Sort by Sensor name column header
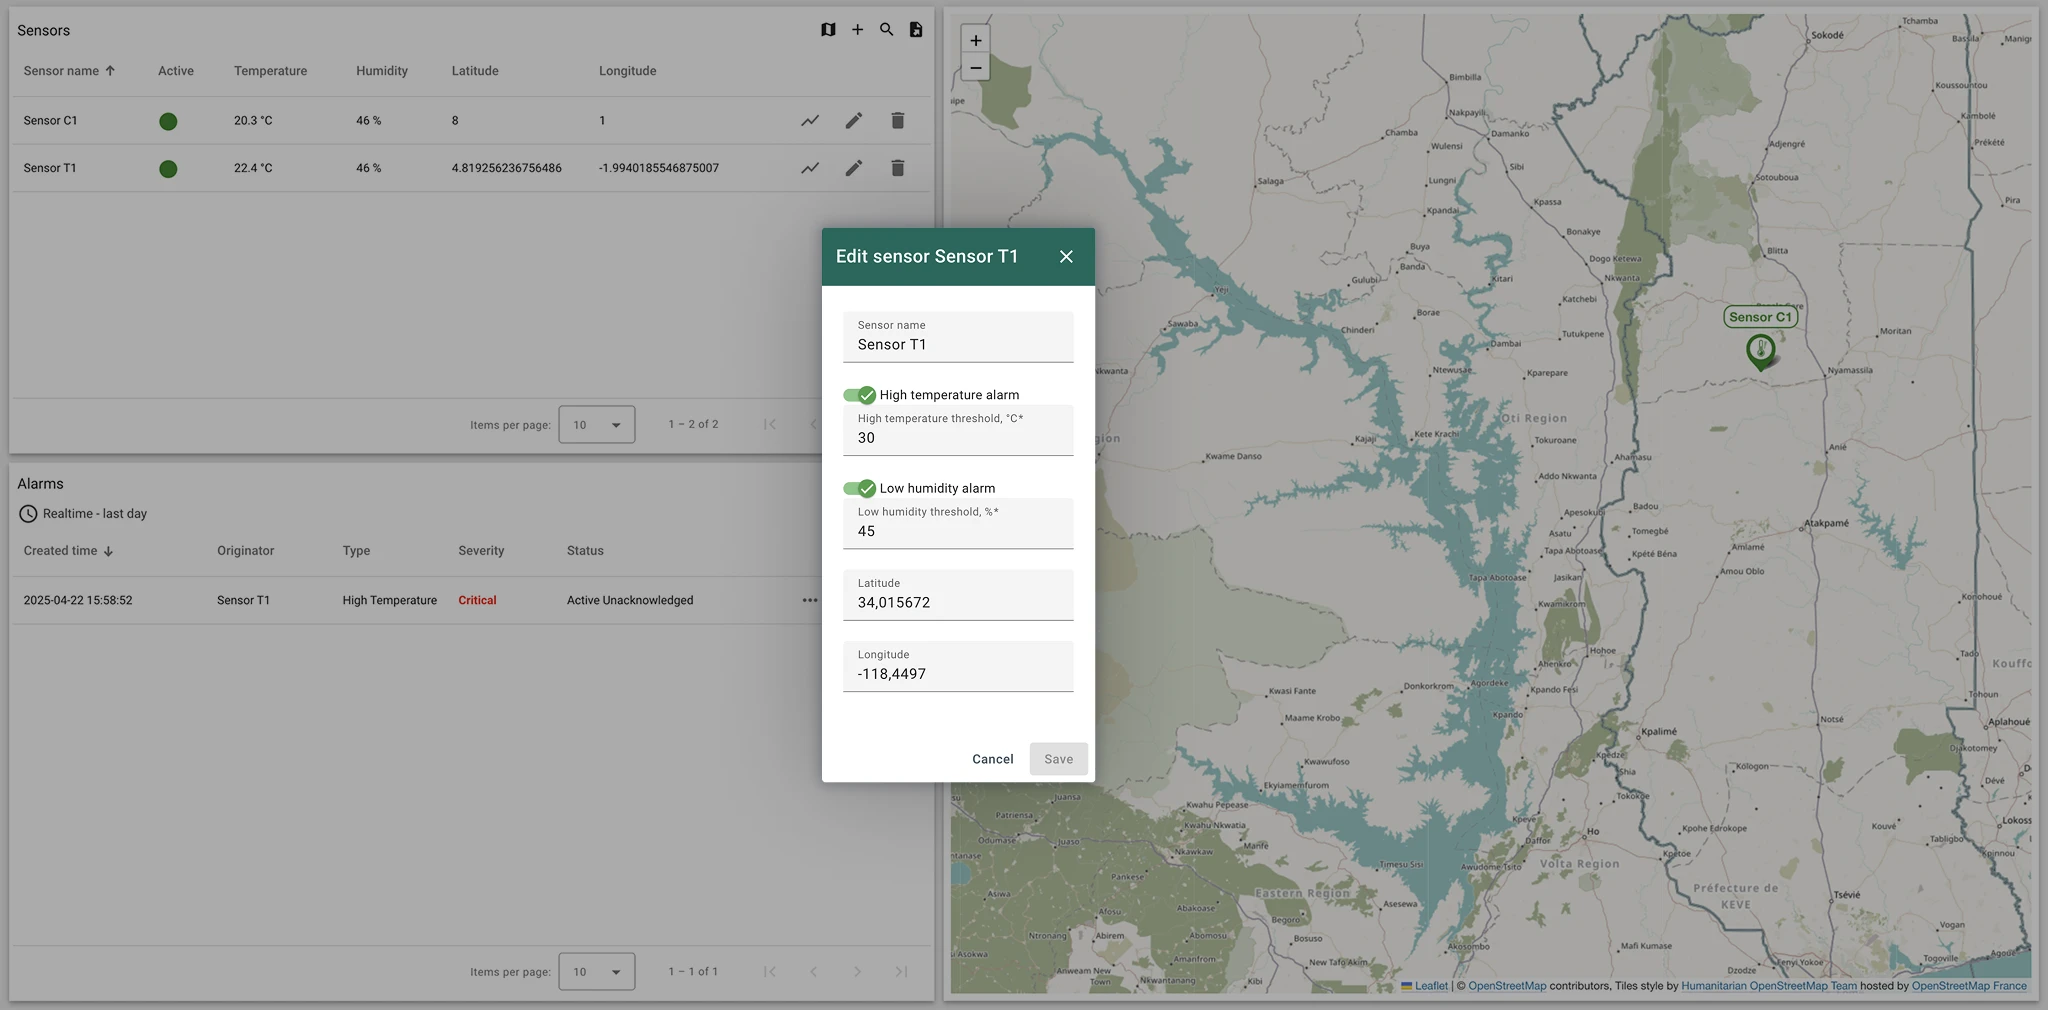Viewport: 2048px width, 1010px height. coord(61,71)
